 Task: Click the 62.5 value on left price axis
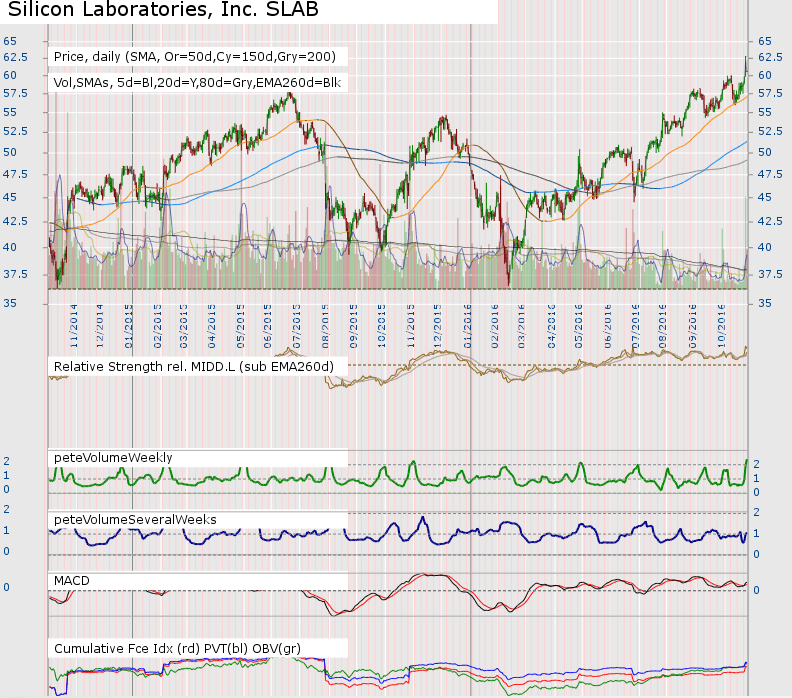point(16,57)
